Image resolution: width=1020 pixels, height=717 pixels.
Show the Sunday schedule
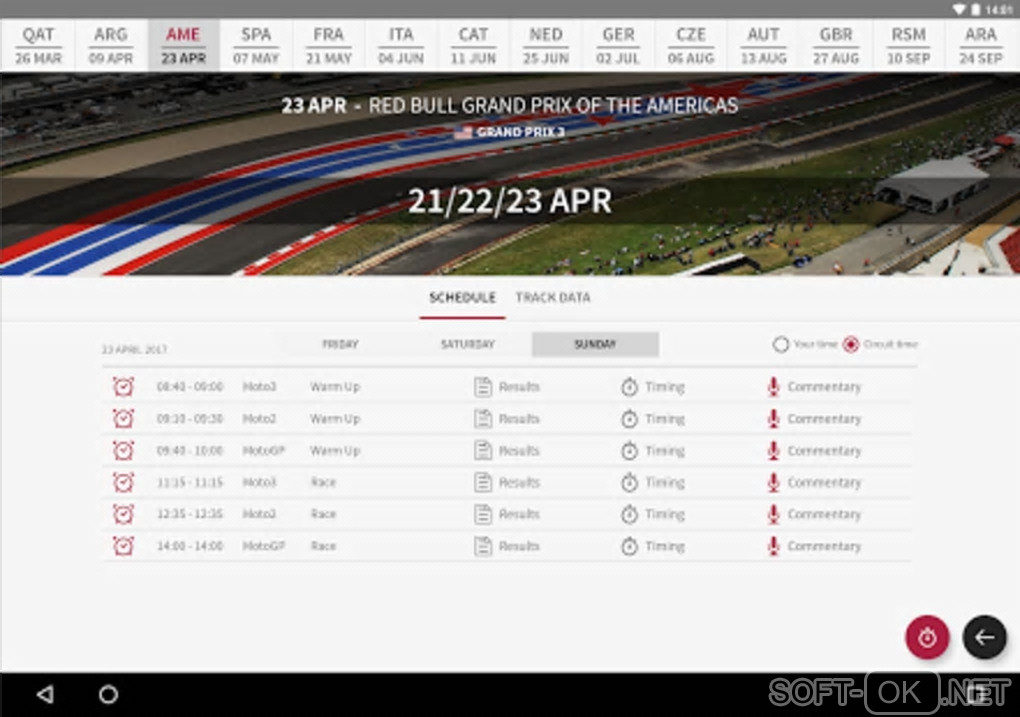coord(595,344)
